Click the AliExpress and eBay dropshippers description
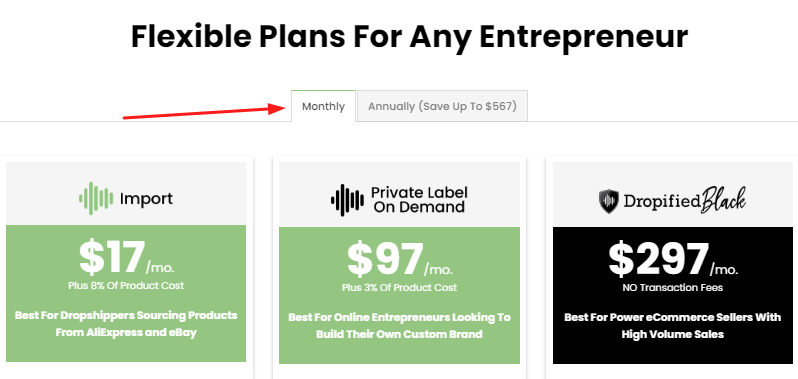The image size is (798, 379). pos(126,325)
